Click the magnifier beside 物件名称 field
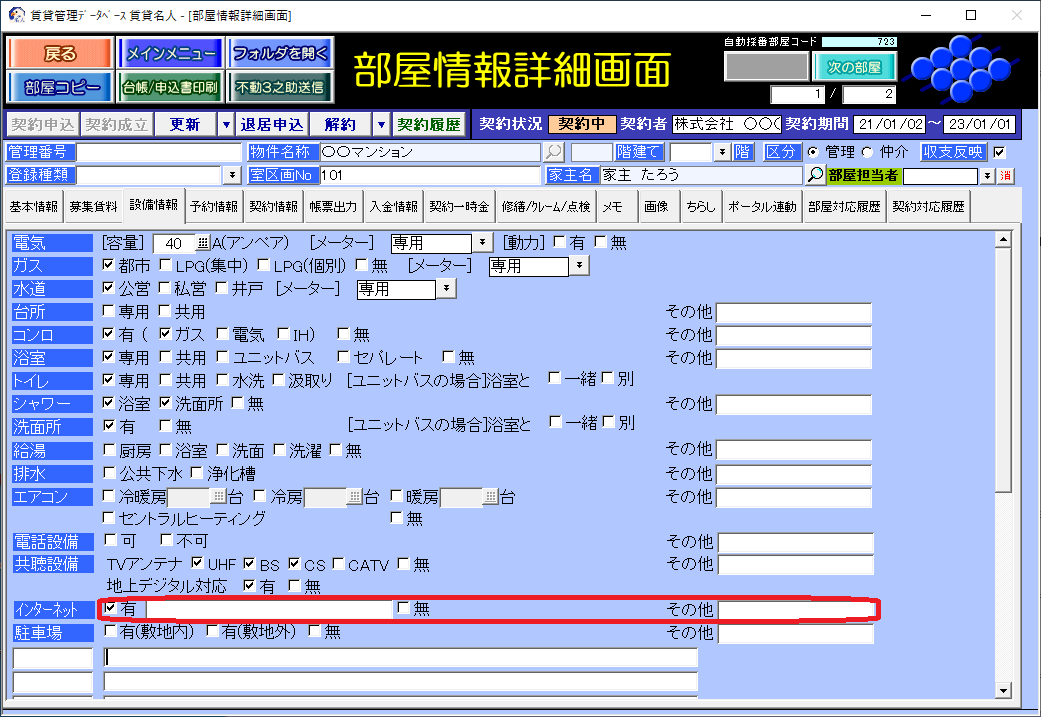The height and width of the screenshot is (717, 1041). (553, 153)
